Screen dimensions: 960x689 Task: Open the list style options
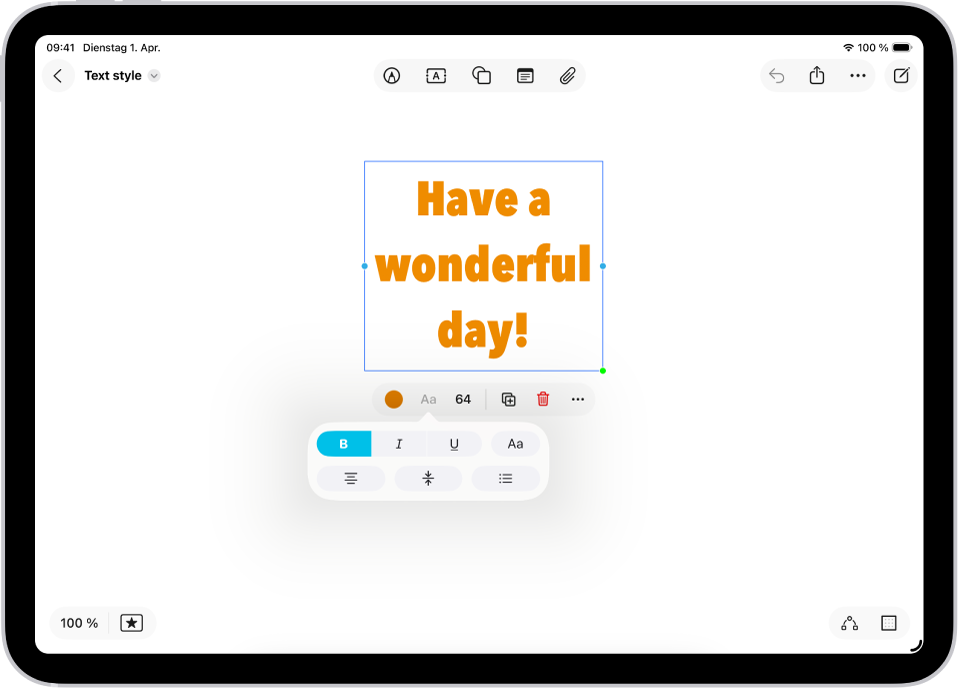(506, 478)
